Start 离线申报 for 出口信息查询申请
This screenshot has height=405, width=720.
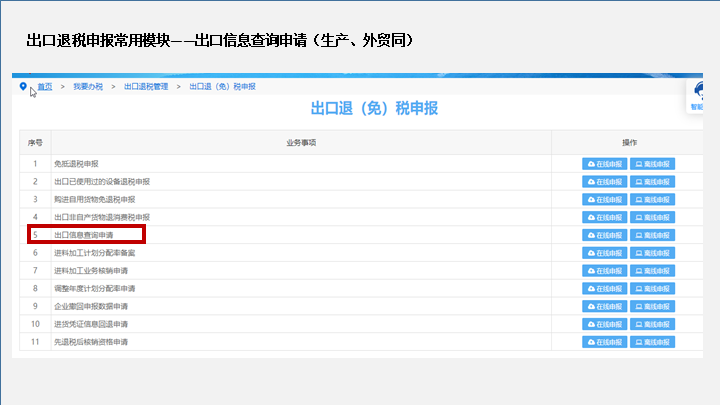click(652, 235)
